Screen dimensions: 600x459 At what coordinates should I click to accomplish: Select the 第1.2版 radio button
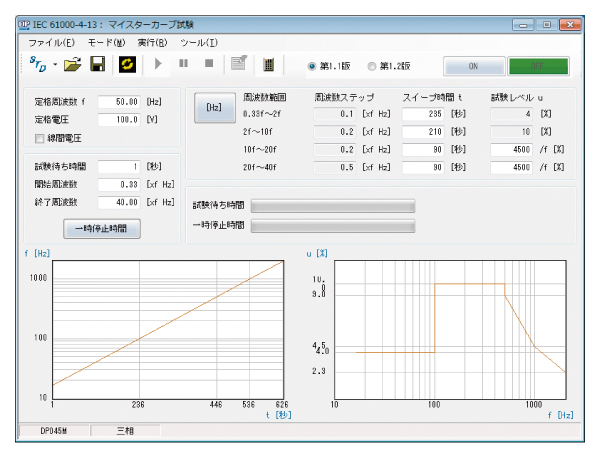coord(372,66)
